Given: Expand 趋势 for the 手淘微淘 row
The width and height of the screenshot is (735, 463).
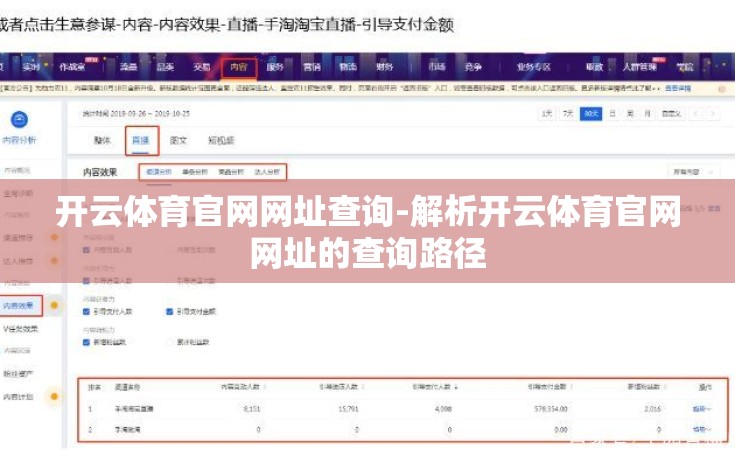Looking at the screenshot, I should point(701,429).
